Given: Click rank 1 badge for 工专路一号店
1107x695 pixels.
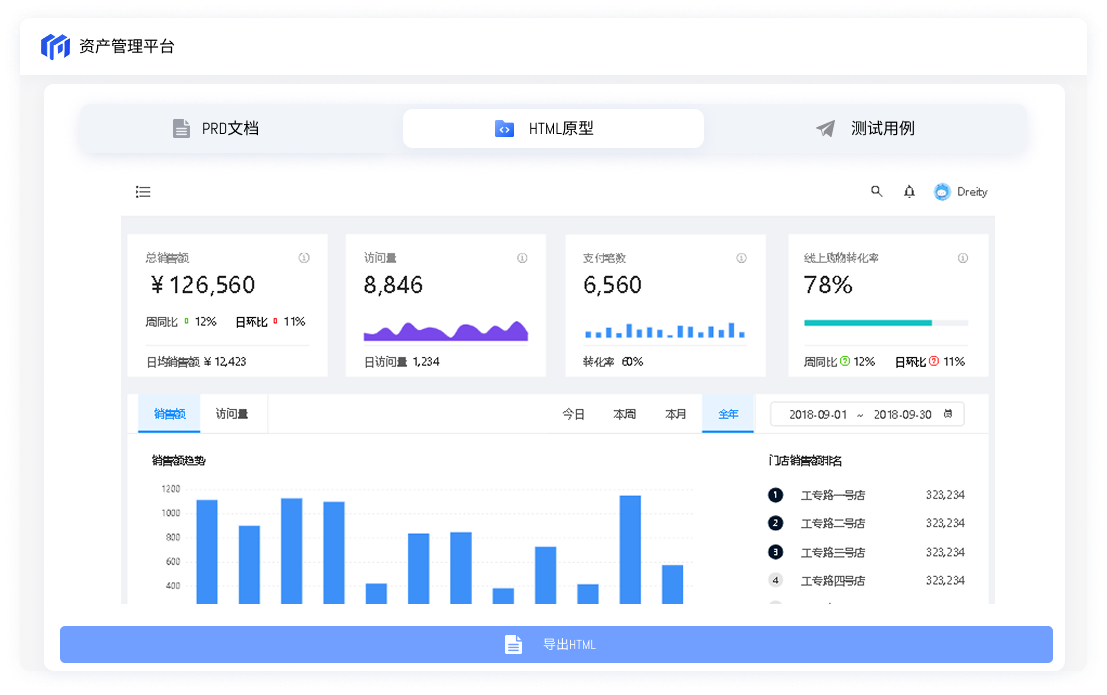Looking at the screenshot, I should coord(775,495).
